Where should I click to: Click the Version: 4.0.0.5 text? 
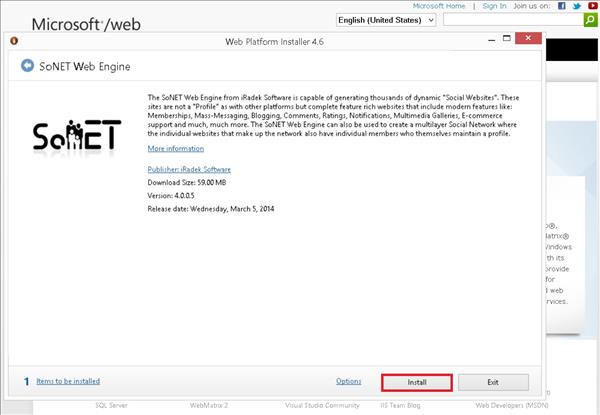tap(171, 195)
